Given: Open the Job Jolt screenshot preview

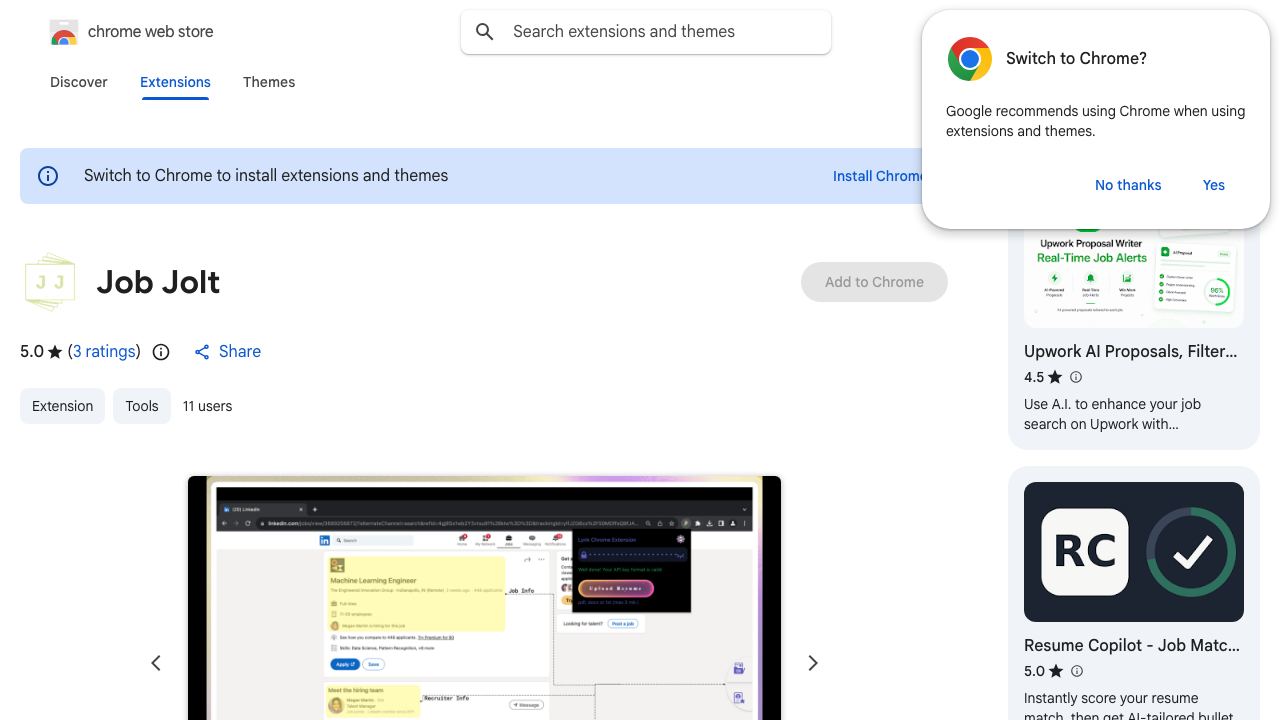Looking at the screenshot, I should coord(484,598).
